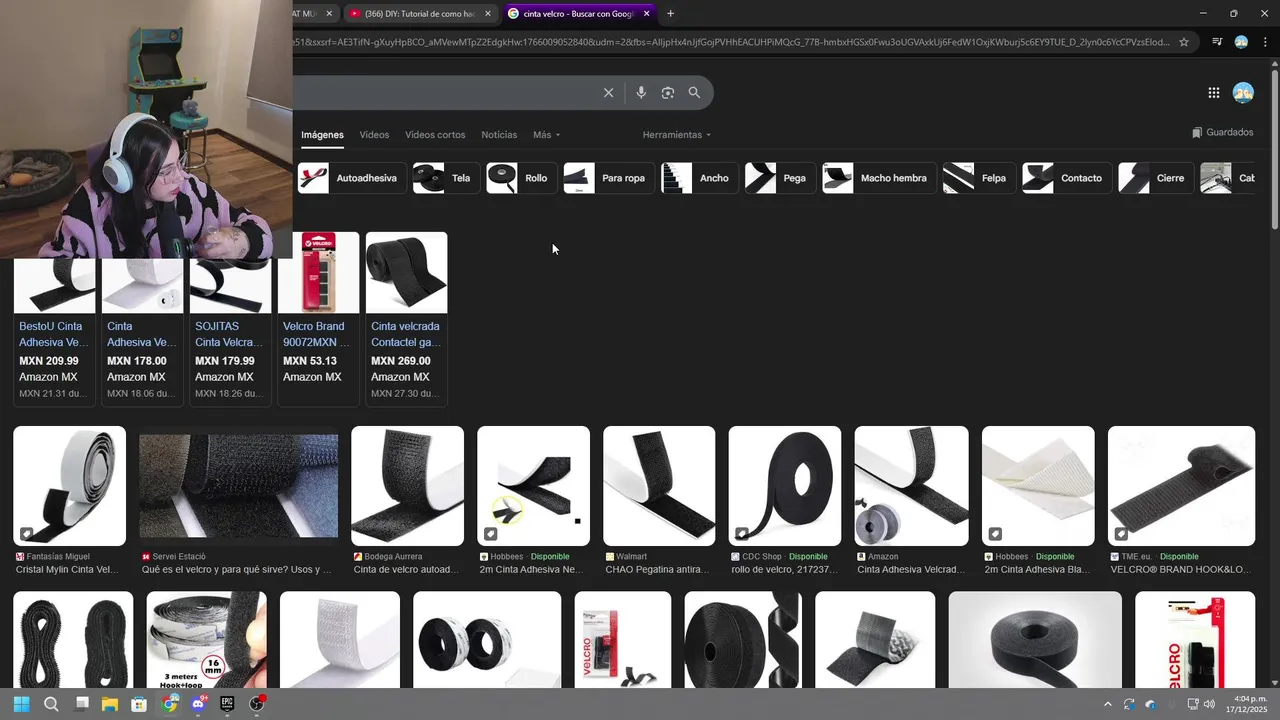Filter images by Macho hembra chip
The image size is (1280, 720).
pyautogui.click(x=879, y=178)
